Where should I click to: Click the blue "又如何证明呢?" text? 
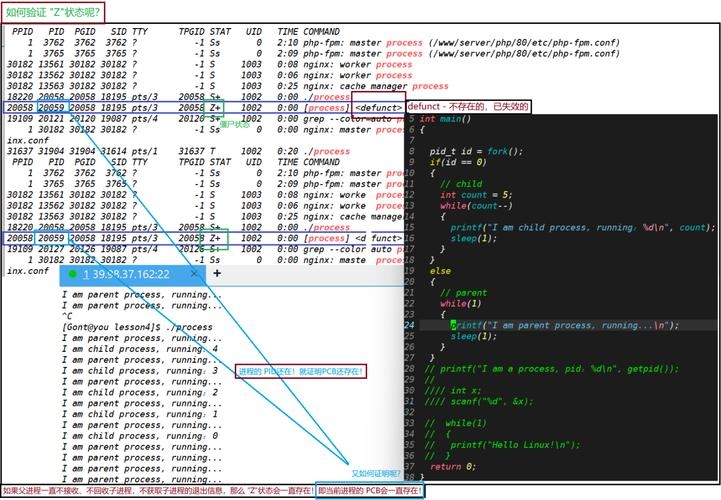(x=375, y=473)
